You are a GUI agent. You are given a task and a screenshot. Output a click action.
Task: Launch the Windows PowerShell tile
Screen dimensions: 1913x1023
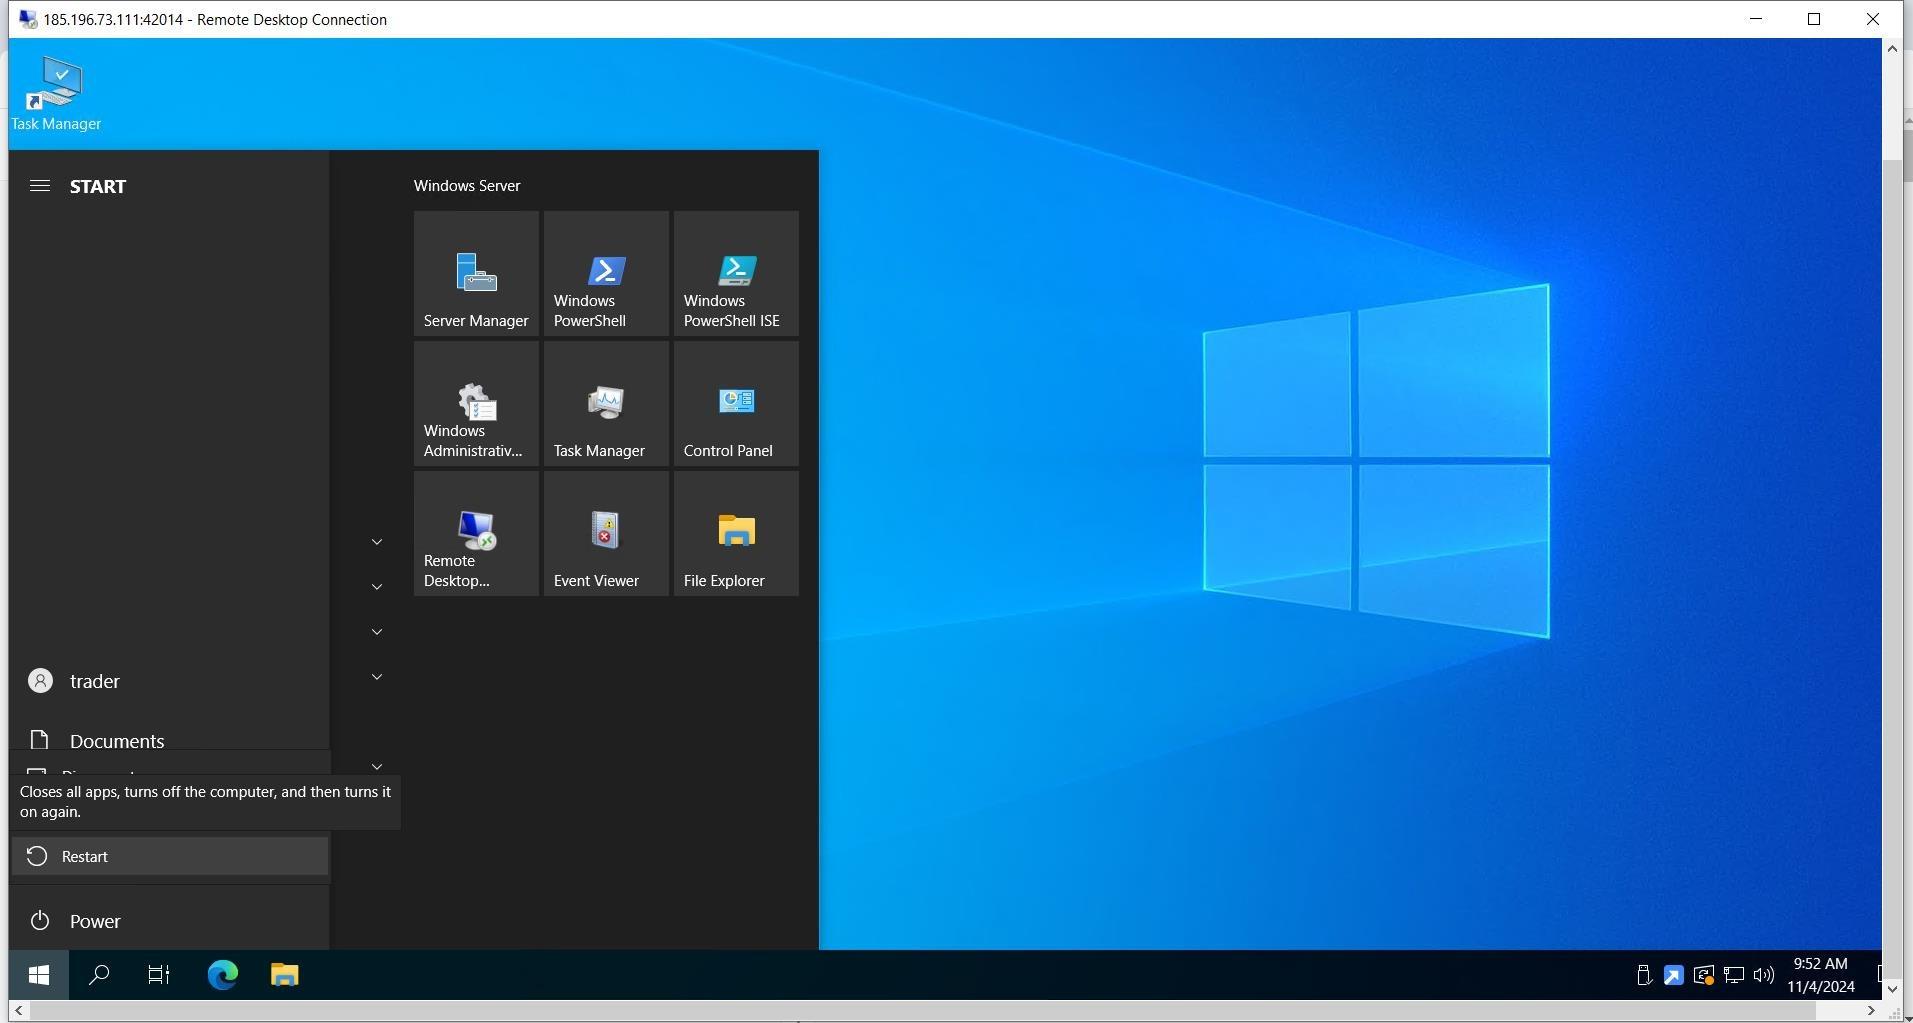606,273
